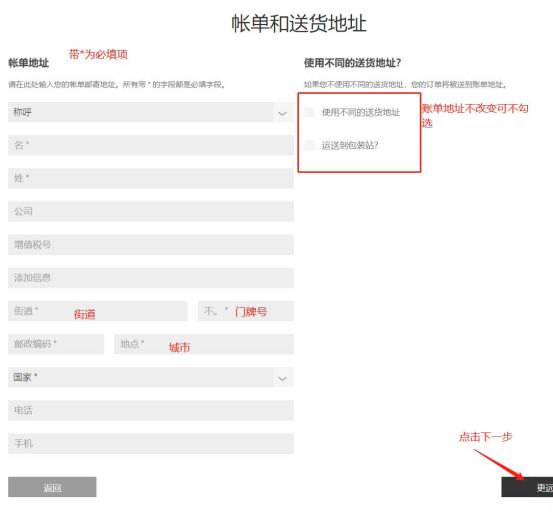The width and height of the screenshot is (553, 516).
Task: Click the chevron arrow of 称呼 field
Action: [282, 113]
